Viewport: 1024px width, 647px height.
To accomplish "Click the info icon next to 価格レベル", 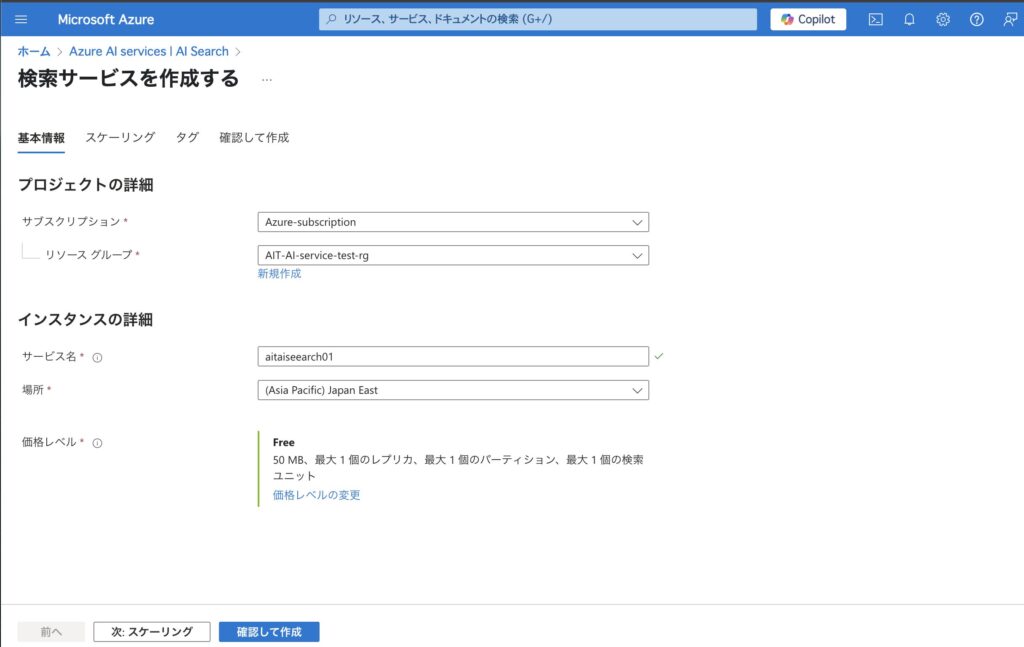I will coord(97,443).
